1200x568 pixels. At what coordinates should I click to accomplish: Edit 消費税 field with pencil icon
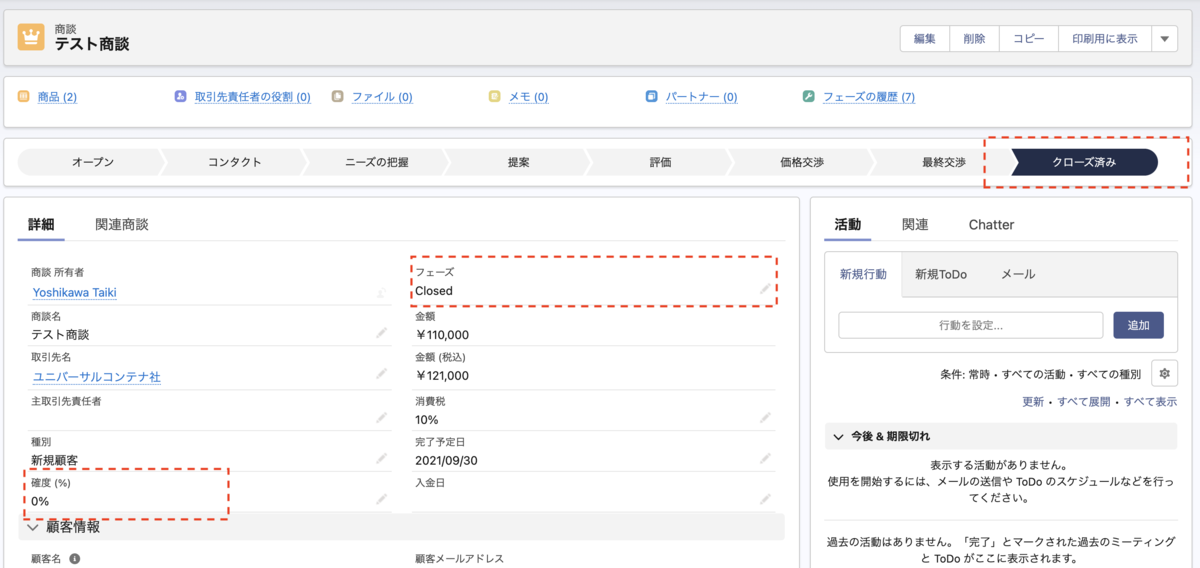(x=765, y=417)
